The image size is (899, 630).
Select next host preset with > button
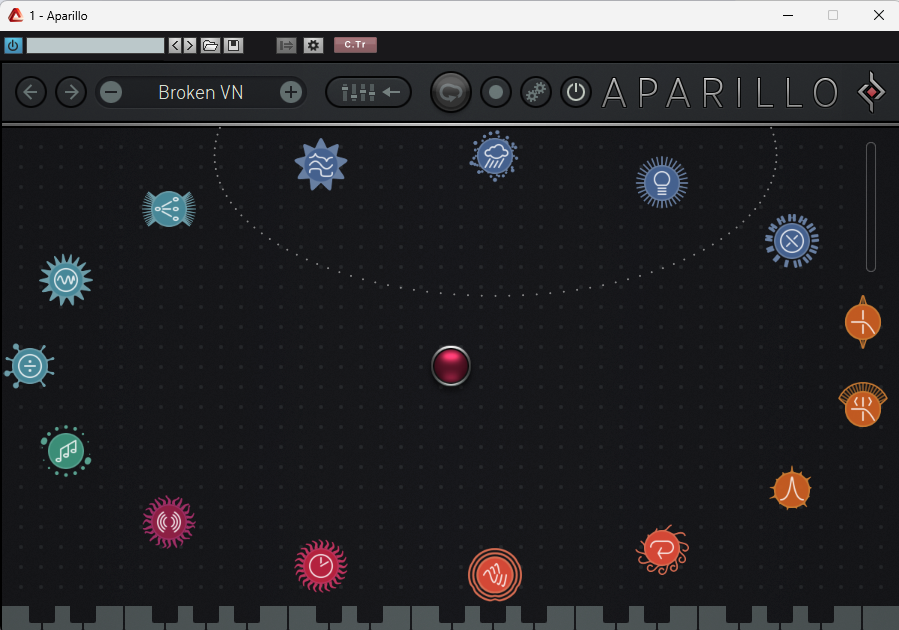coord(190,45)
